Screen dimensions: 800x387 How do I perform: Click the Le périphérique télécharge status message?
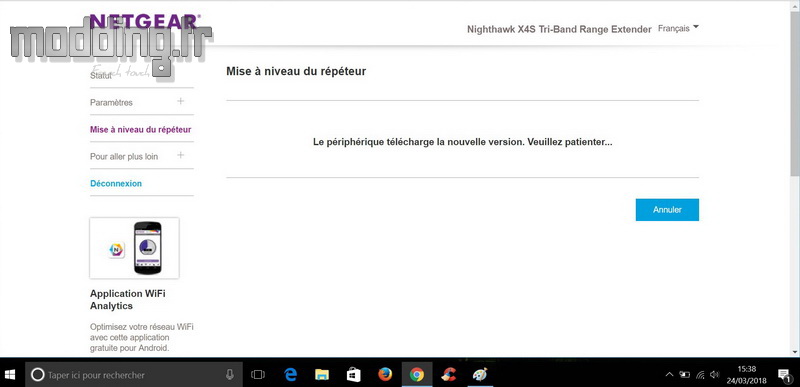[462, 142]
